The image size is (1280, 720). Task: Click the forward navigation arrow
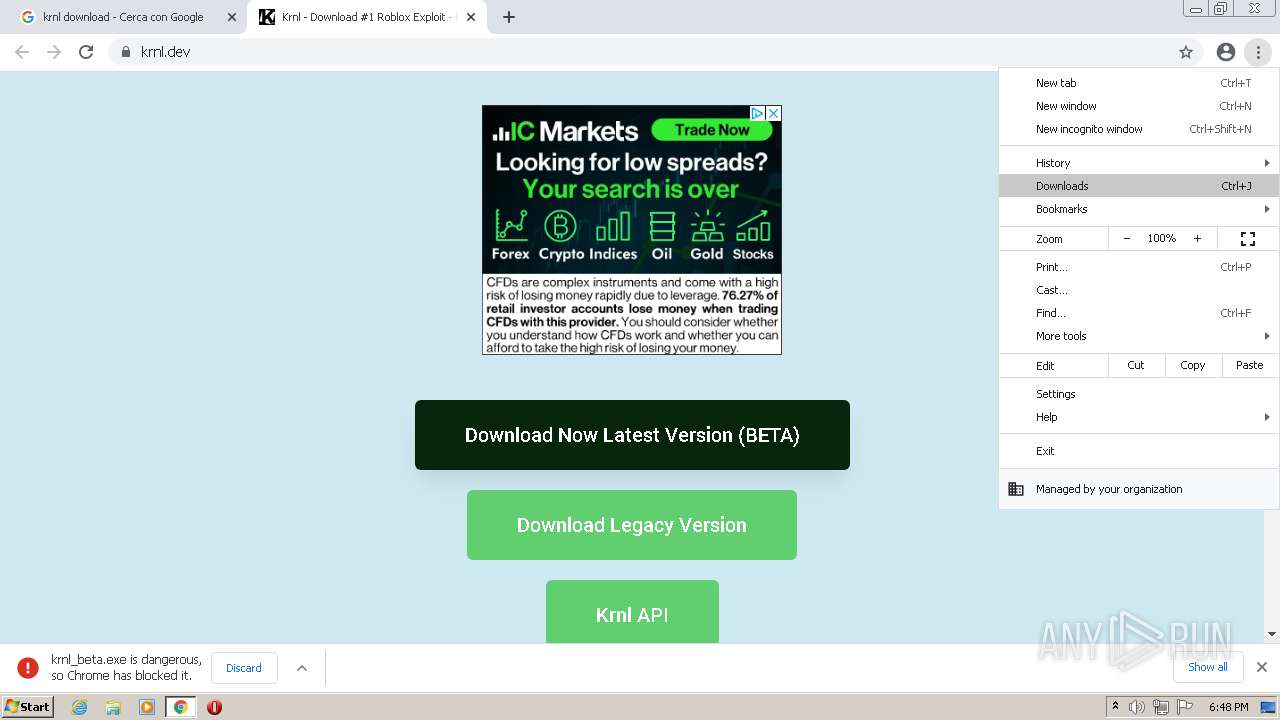(x=54, y=52)
